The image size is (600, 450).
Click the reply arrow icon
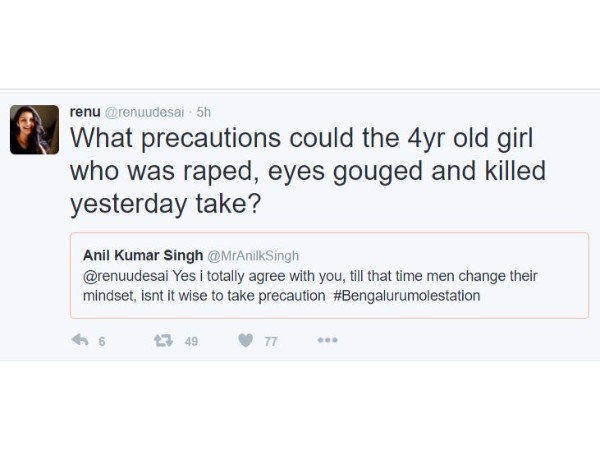80,341
